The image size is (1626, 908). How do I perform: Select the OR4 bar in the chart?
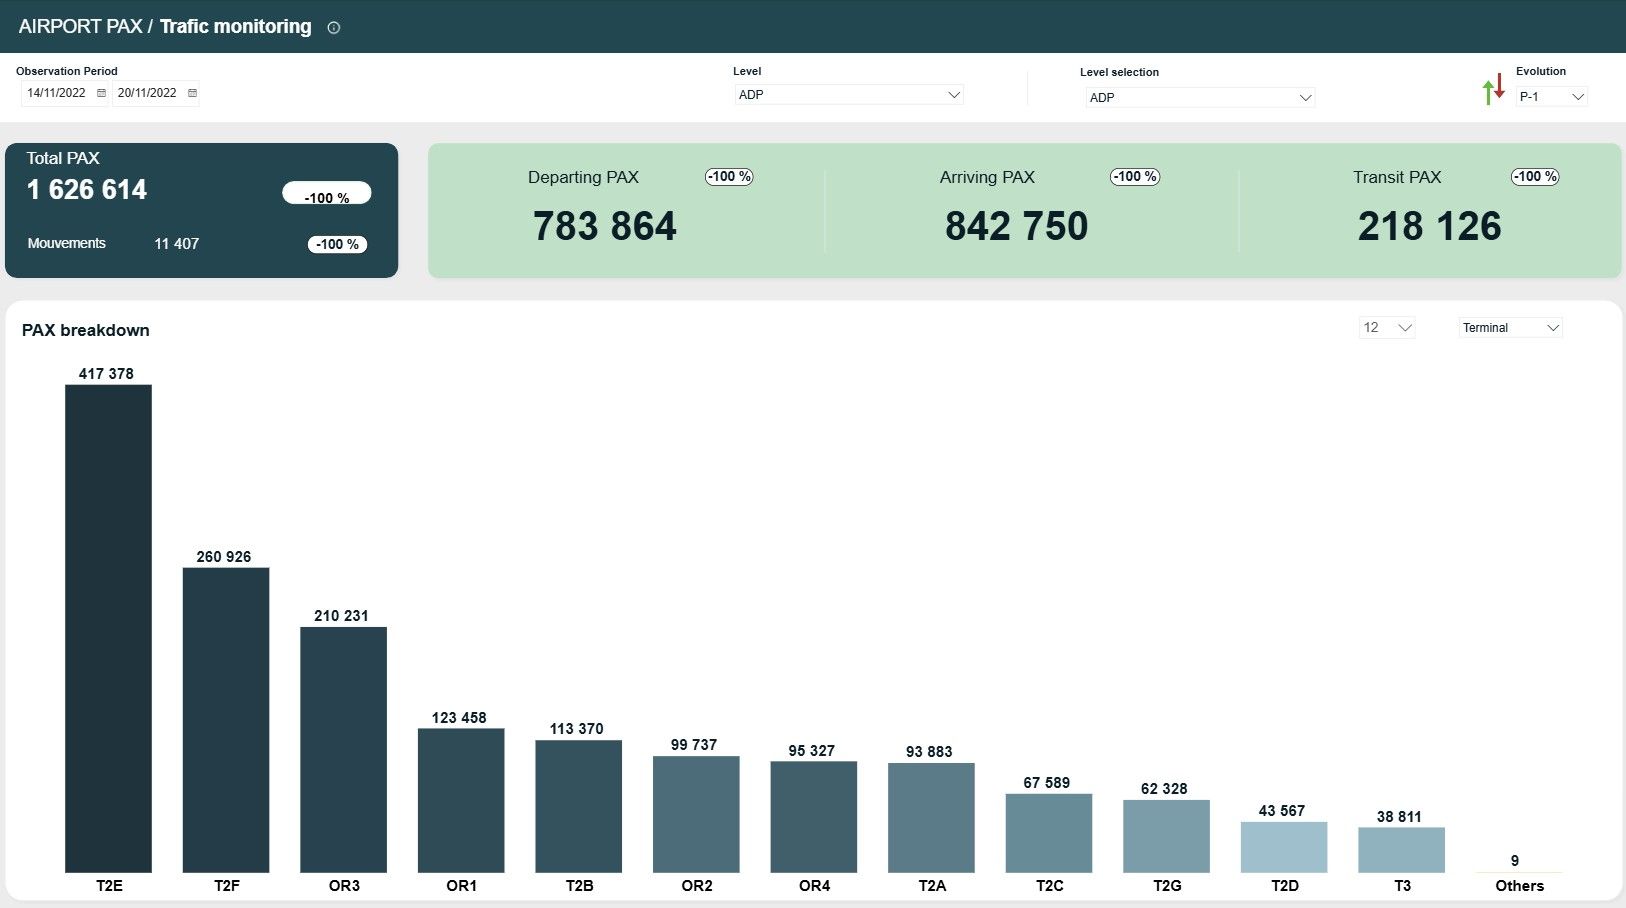pos(814,817)
